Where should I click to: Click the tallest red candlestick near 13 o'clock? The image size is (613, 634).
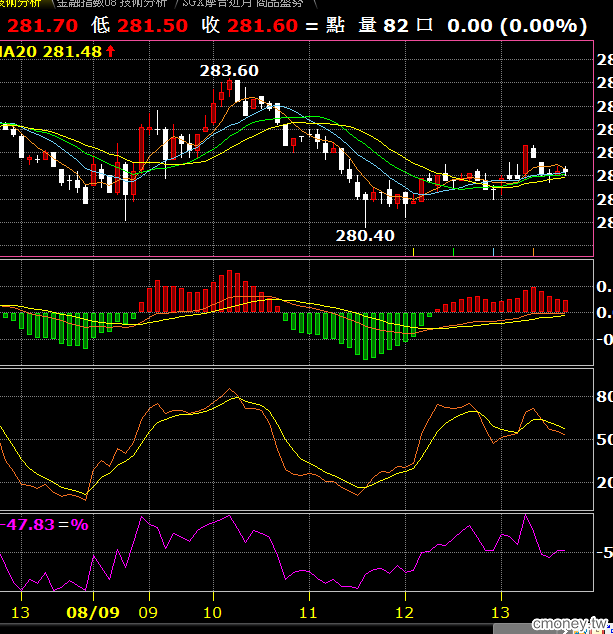point(525,160)
